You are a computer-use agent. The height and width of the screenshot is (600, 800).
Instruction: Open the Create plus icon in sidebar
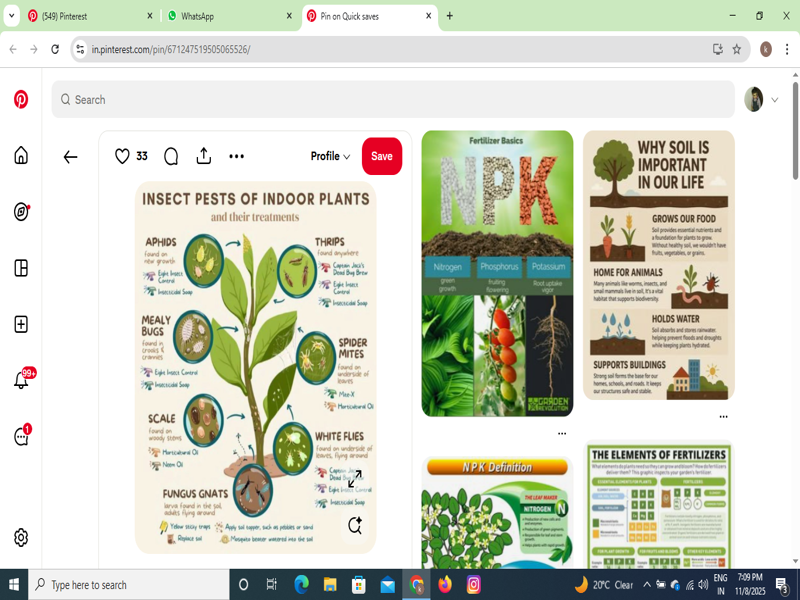coord(21,324)
